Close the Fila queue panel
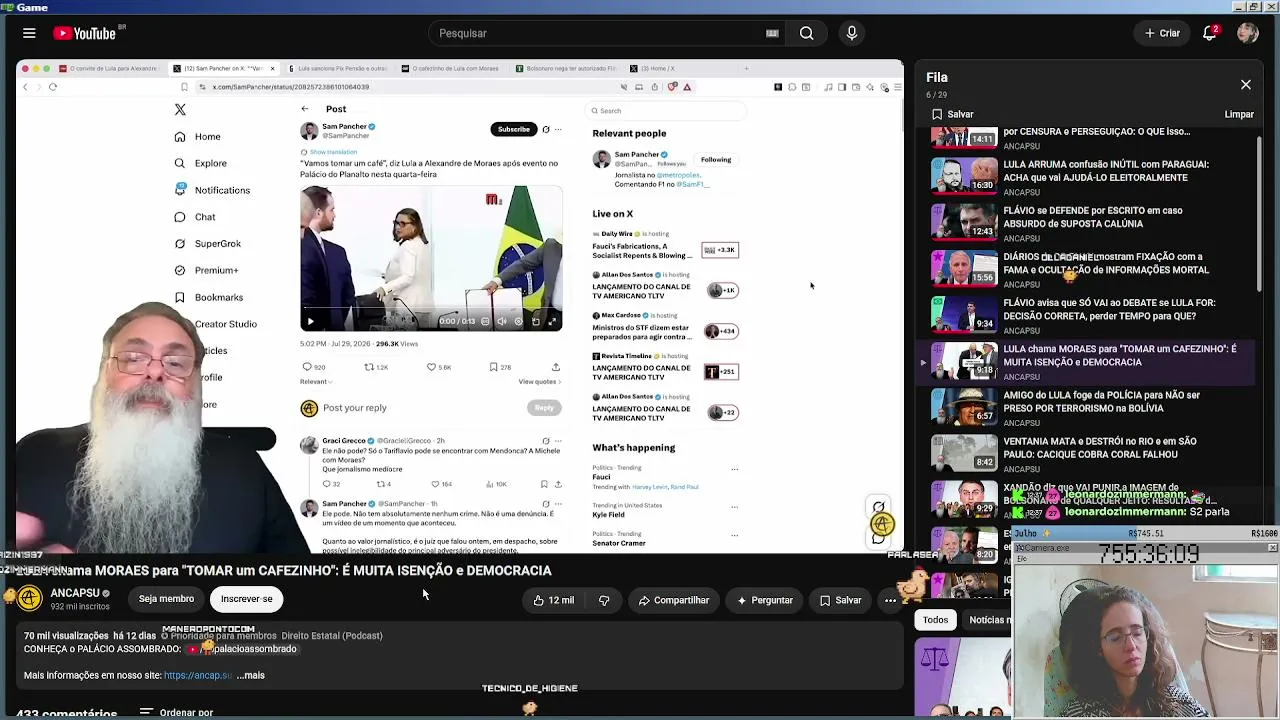The width and height of the screenshot is (1280, 720). click(1246, 85)
